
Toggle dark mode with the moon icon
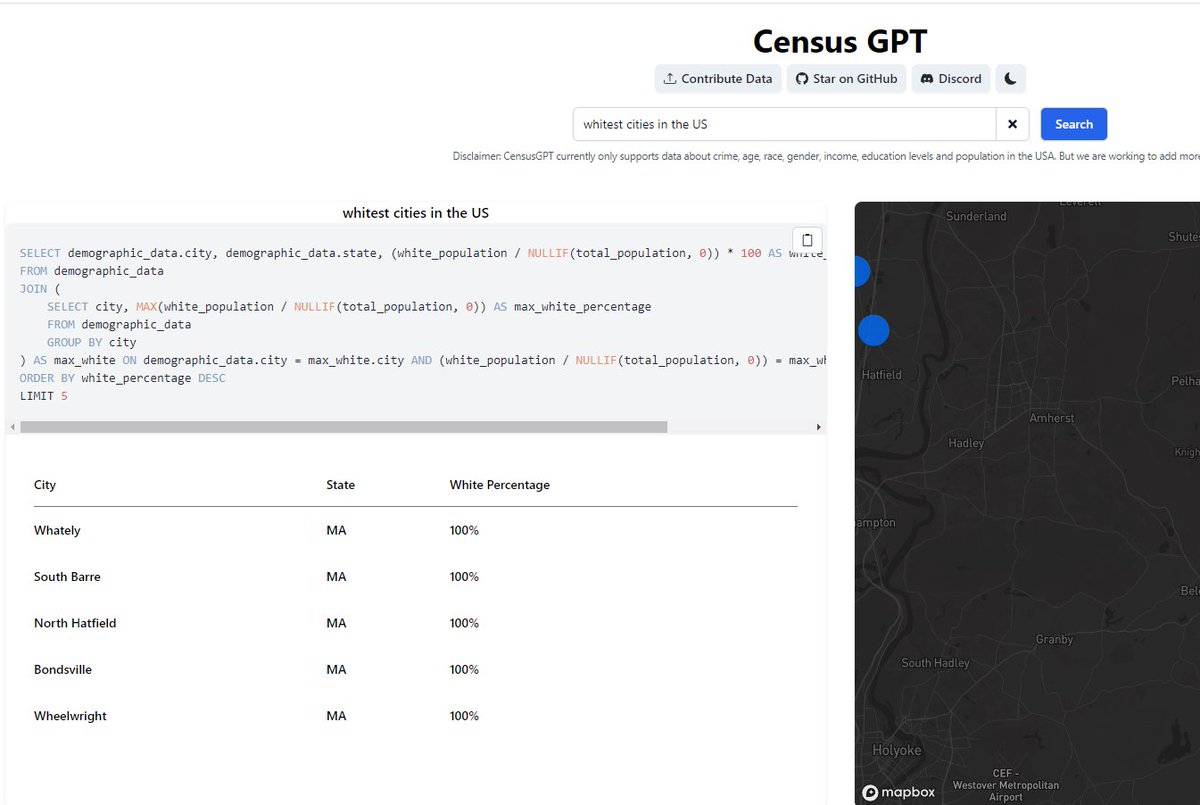(1010, 79)
